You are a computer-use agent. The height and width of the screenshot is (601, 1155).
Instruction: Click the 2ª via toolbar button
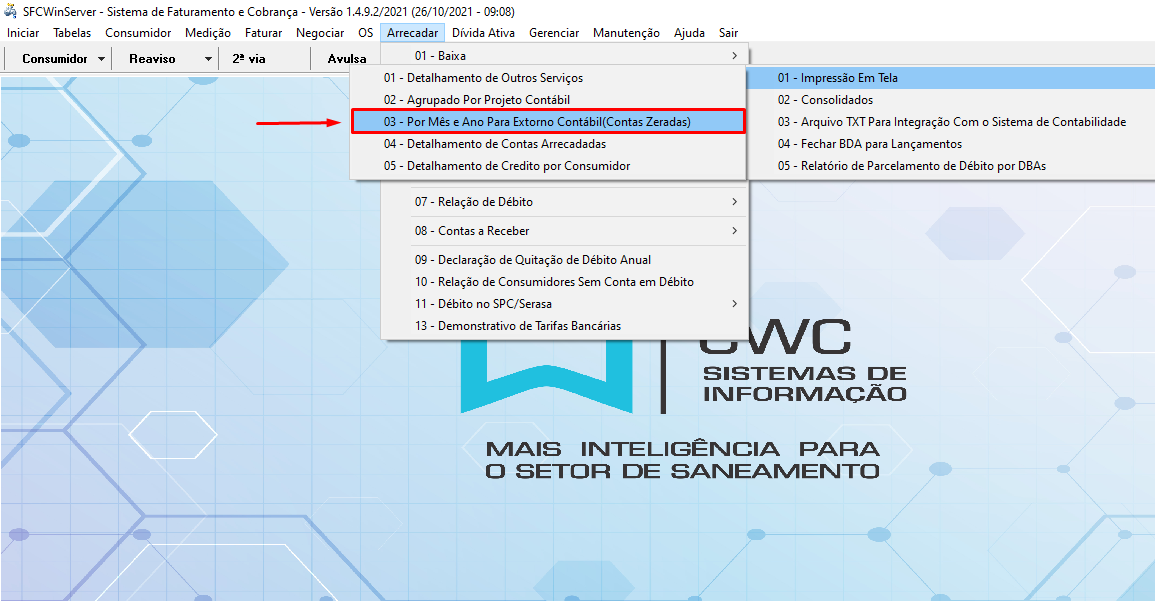coord(249,59)
